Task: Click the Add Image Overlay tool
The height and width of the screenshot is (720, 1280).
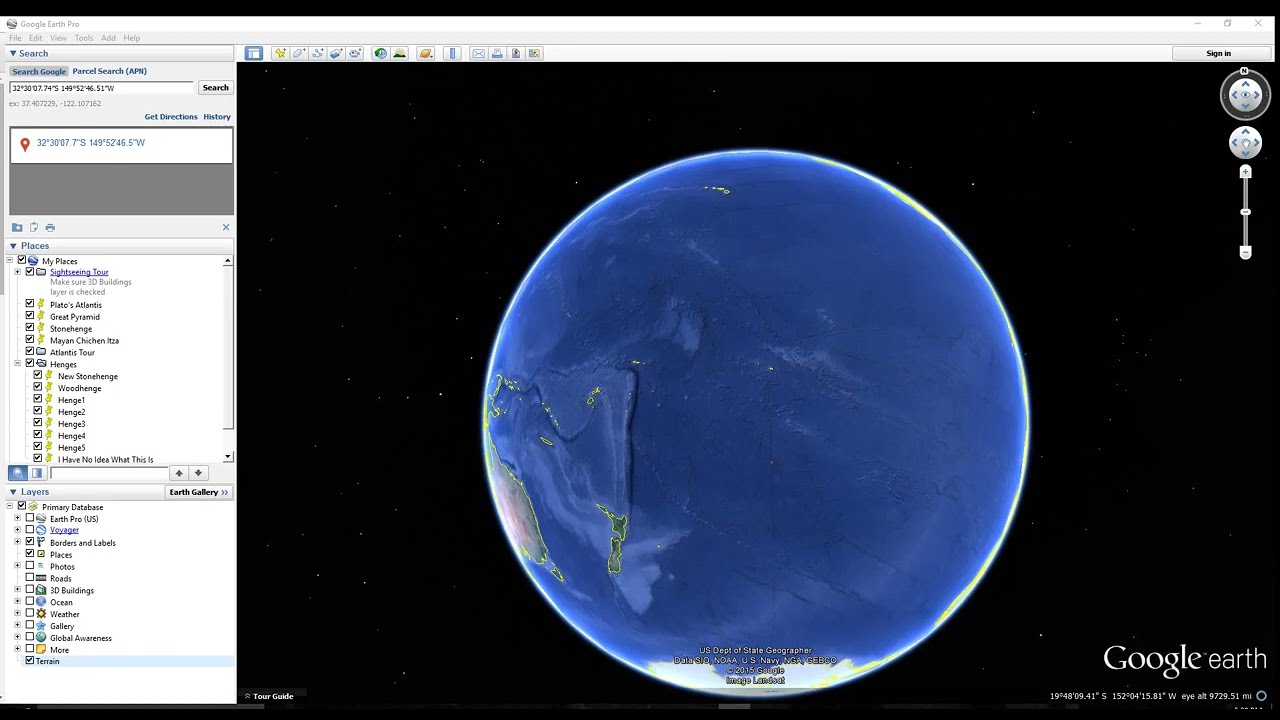Action: (337, 53)
